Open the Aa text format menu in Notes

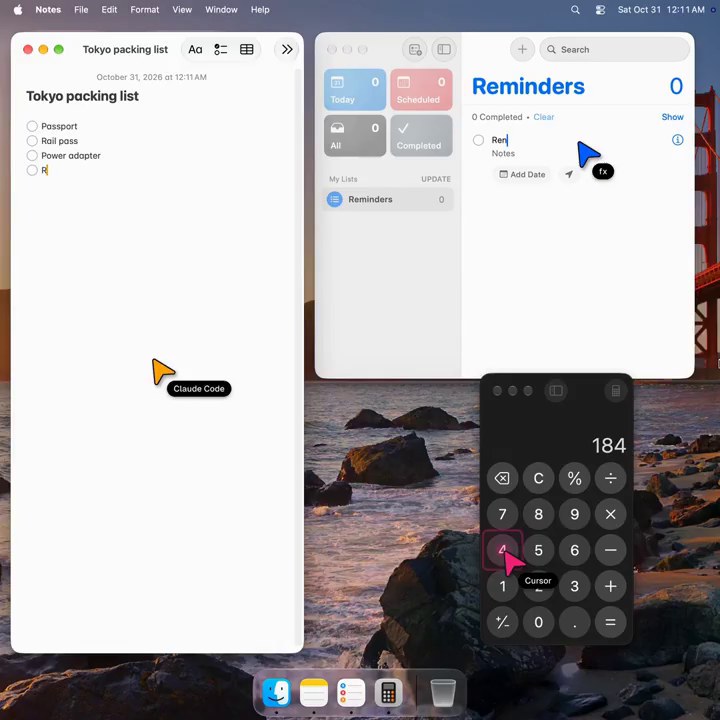pos(195,50)
